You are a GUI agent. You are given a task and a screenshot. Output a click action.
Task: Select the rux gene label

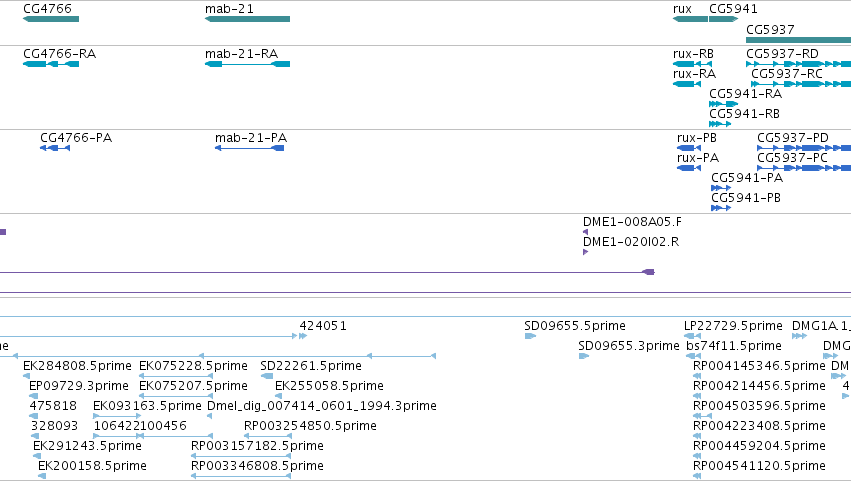click(682, 9)
